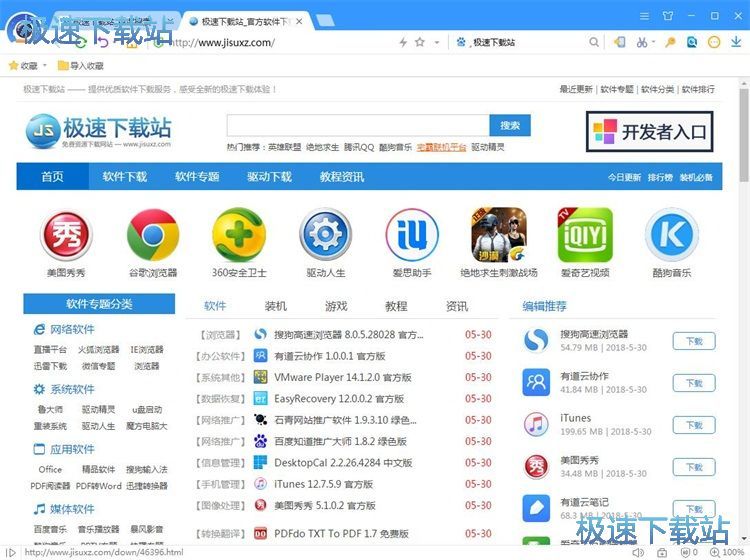Select the 驱动下载 navigation item
Viewport: 750px width, 560px height.
click(269, 176)
